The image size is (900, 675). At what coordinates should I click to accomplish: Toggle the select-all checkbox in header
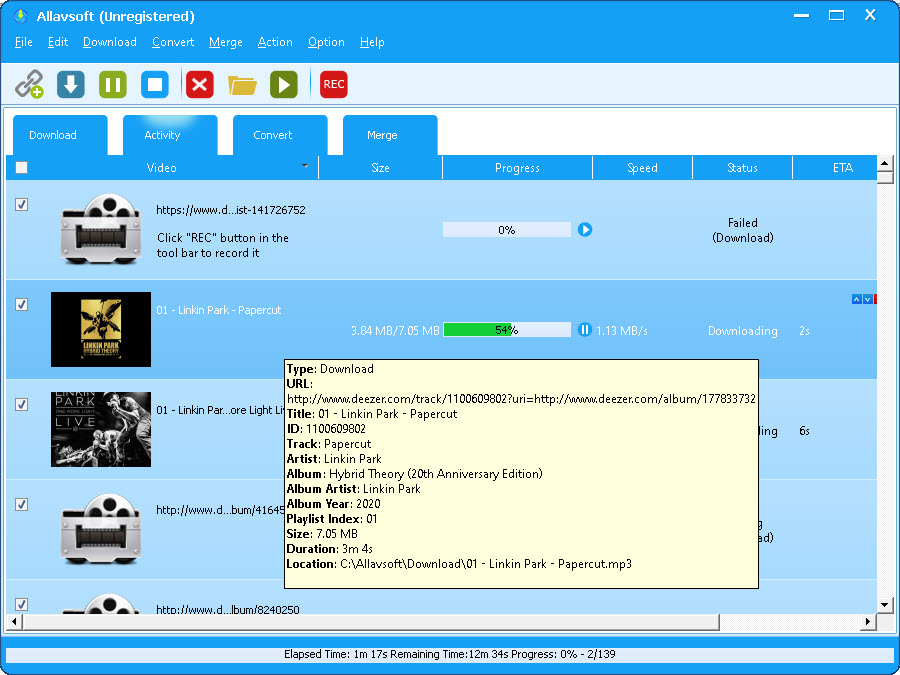pyautogui.click(x=21, y=168)
